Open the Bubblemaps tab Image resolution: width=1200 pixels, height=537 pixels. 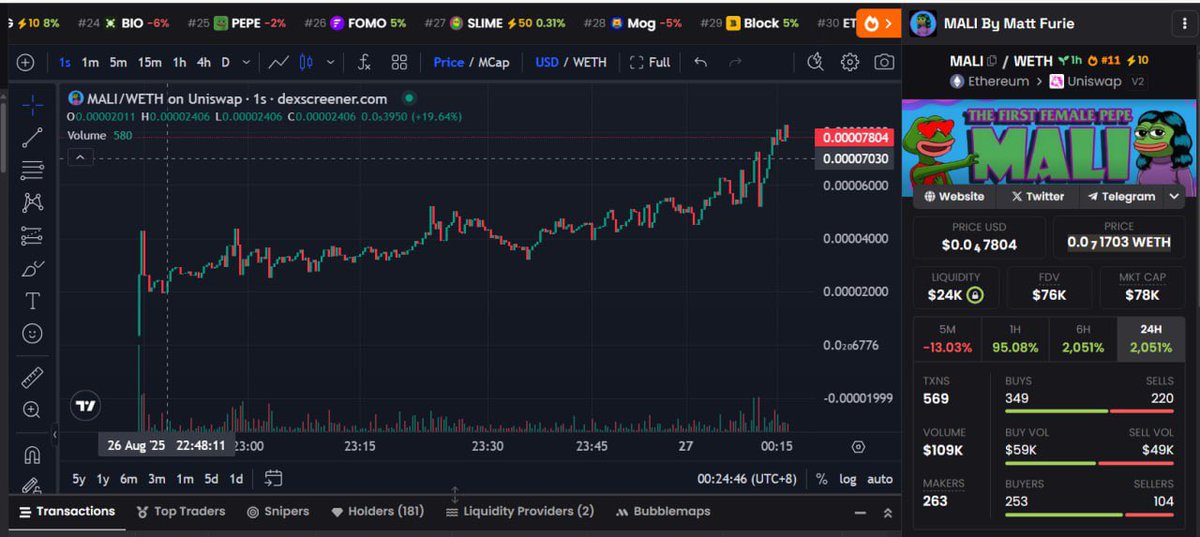[x=663, y=511]
